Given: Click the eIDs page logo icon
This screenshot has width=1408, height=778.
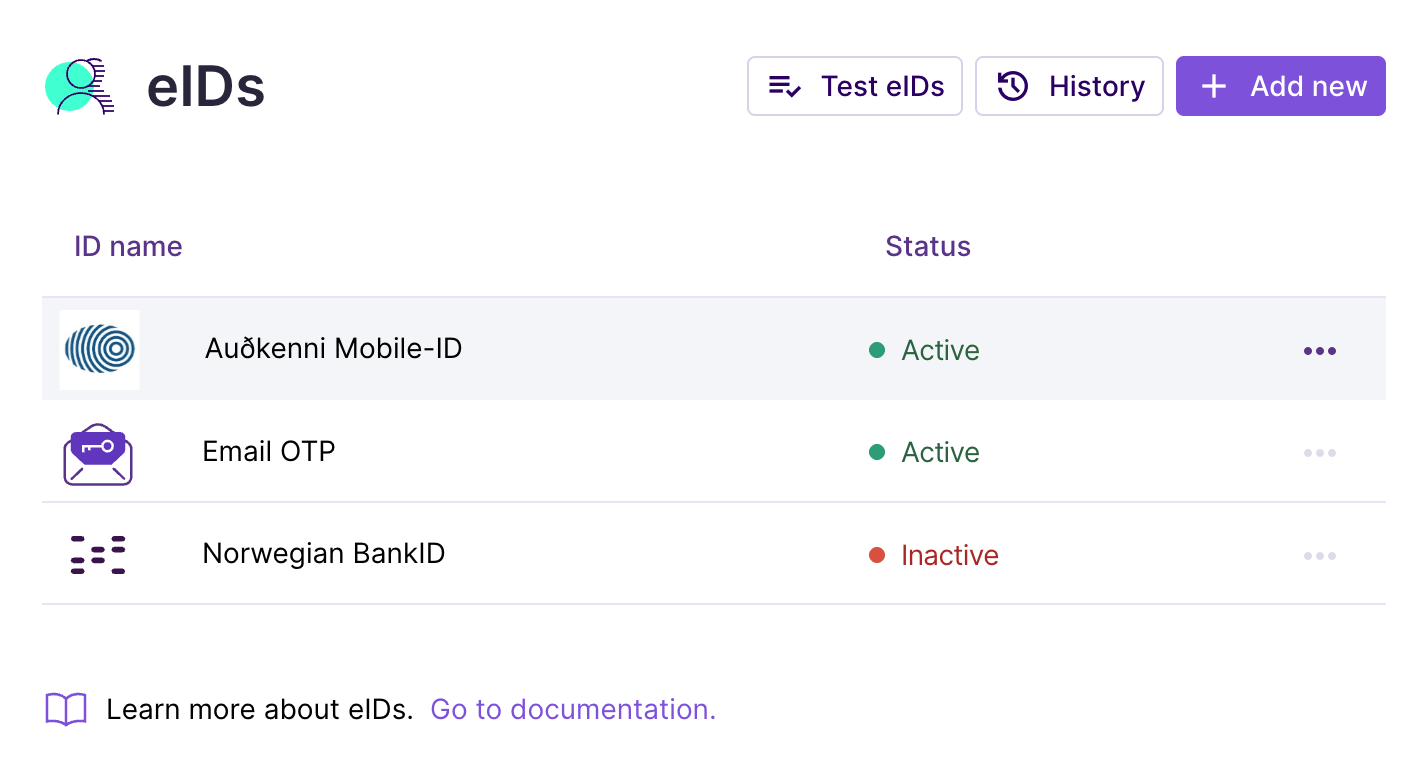Looking at the screenshot, I should pyautogui.click(x=80, y=86).
